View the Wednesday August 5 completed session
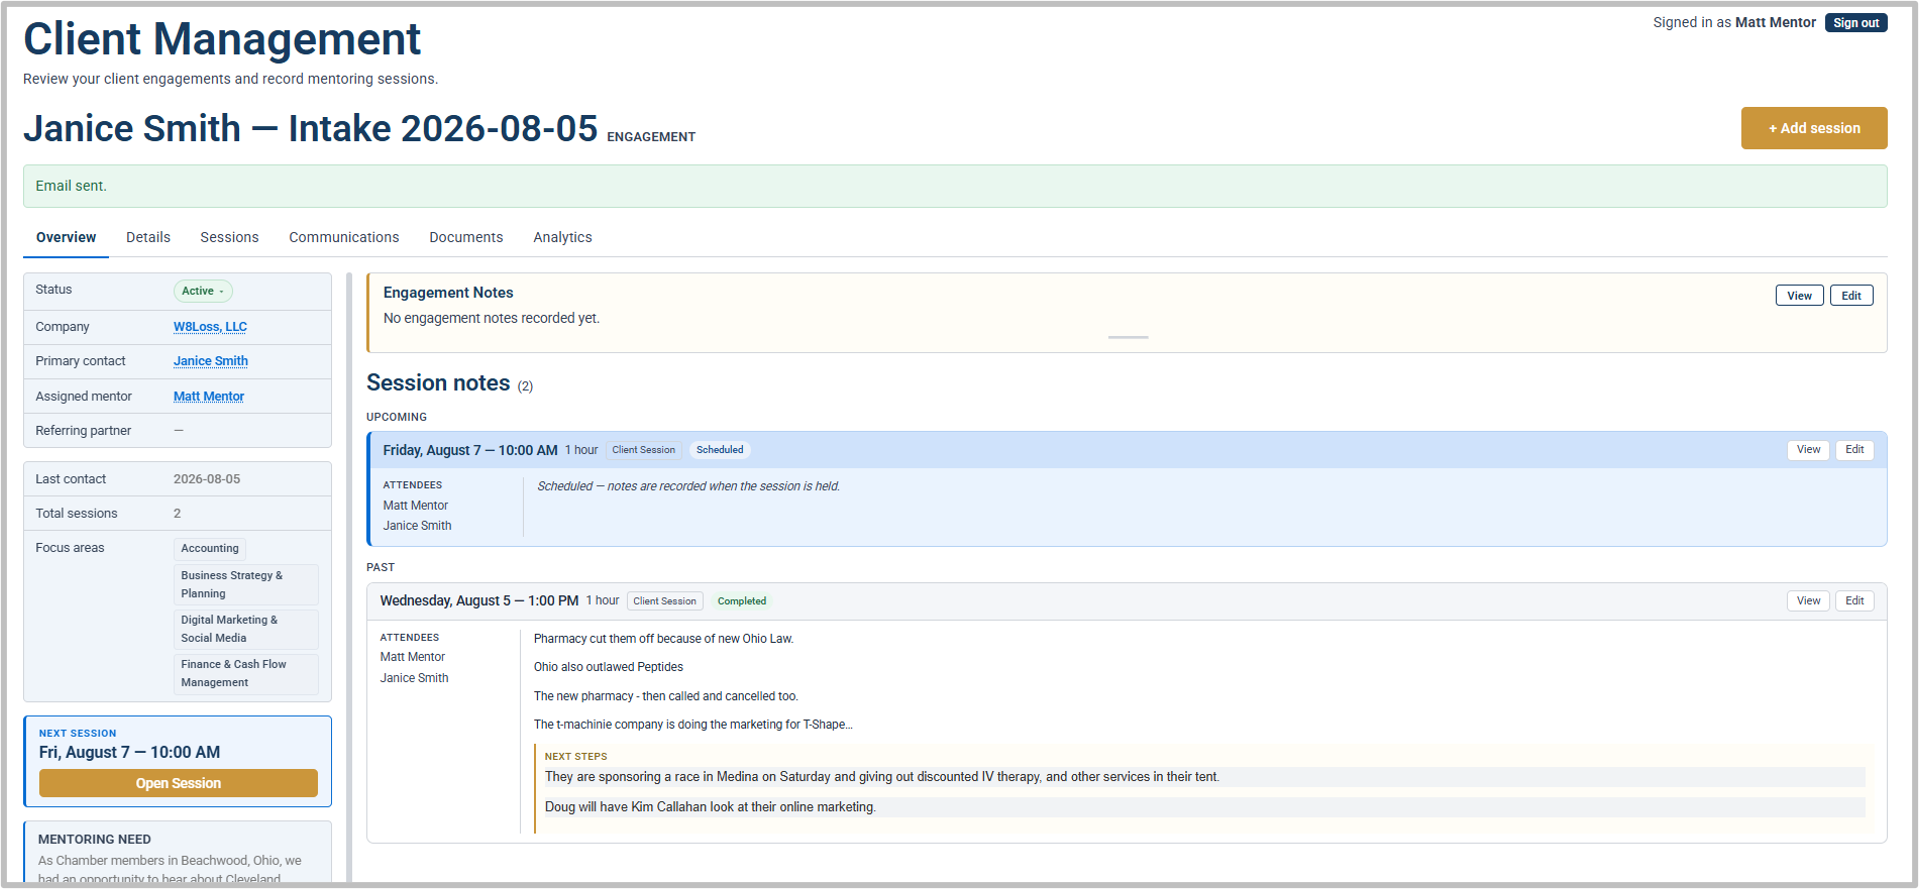This screenshot has height=889, width=1919. click(1808, 601)
